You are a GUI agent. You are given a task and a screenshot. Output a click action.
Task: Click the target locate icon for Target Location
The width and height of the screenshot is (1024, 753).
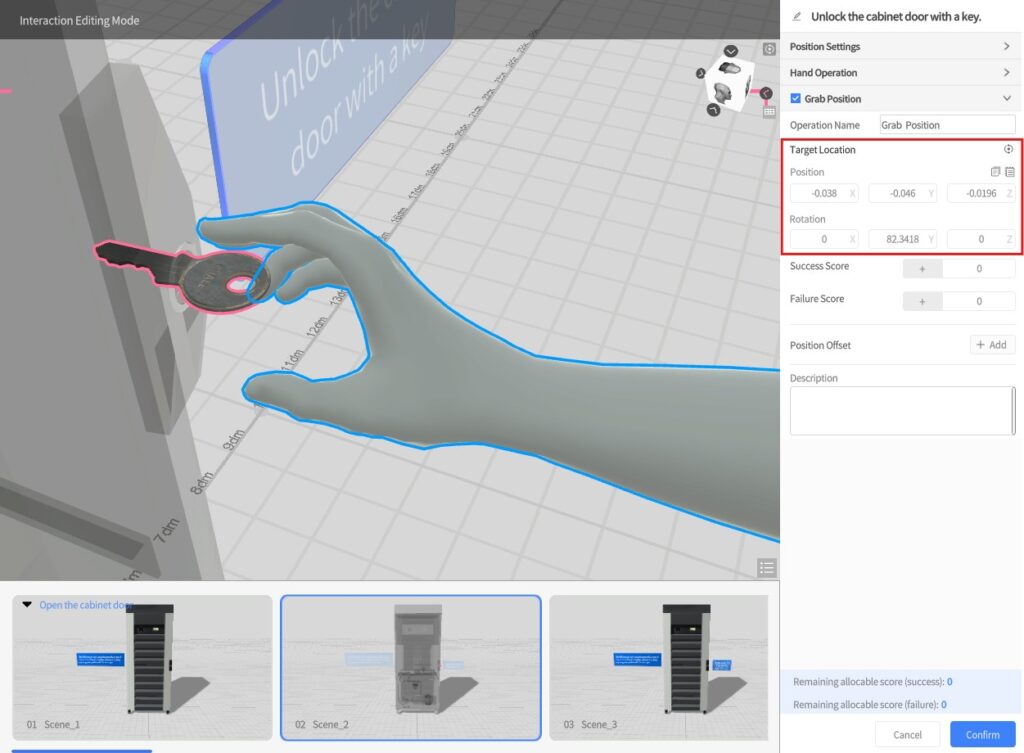[1008, 149]
